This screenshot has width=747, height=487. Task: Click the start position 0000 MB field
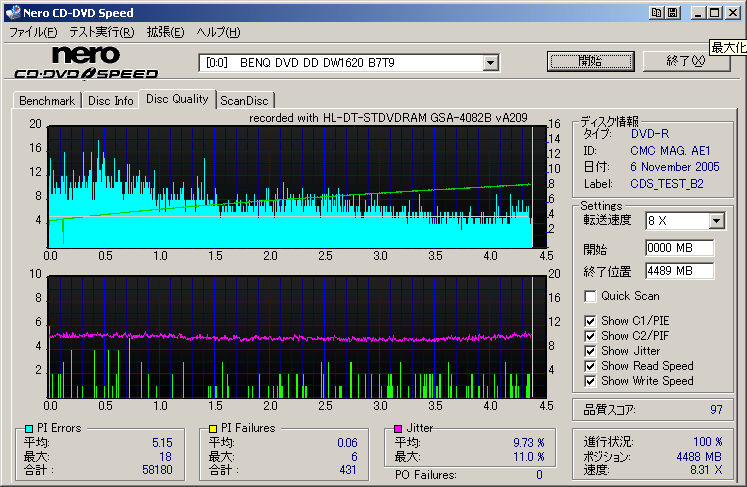coord(680,248)
